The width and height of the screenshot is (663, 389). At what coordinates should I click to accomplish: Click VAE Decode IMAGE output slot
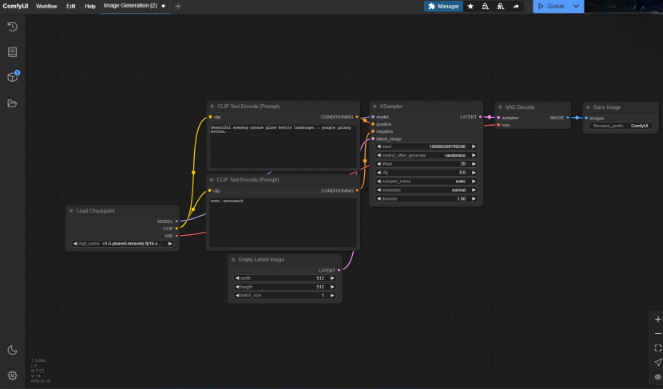point(567,118)
